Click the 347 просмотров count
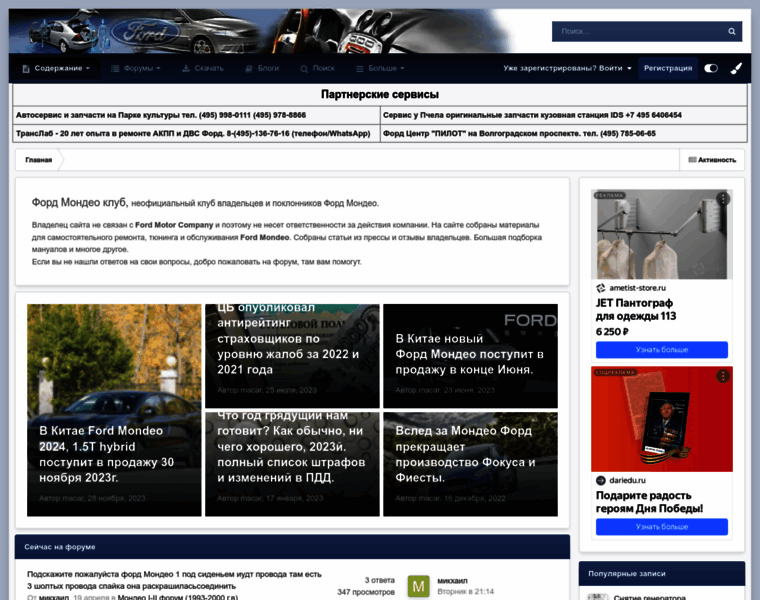 (366, 592)
